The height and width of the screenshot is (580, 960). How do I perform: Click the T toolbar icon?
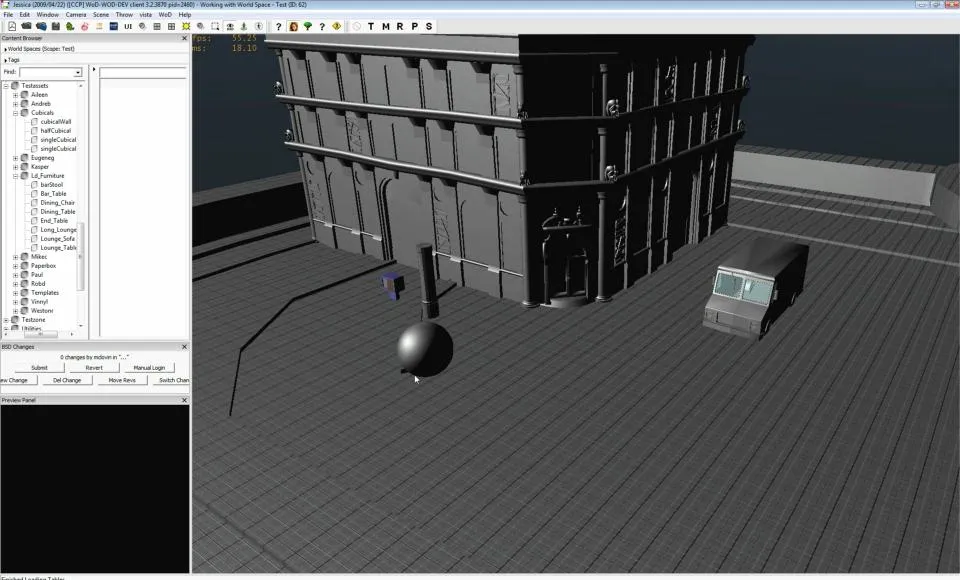coord(371,26)
